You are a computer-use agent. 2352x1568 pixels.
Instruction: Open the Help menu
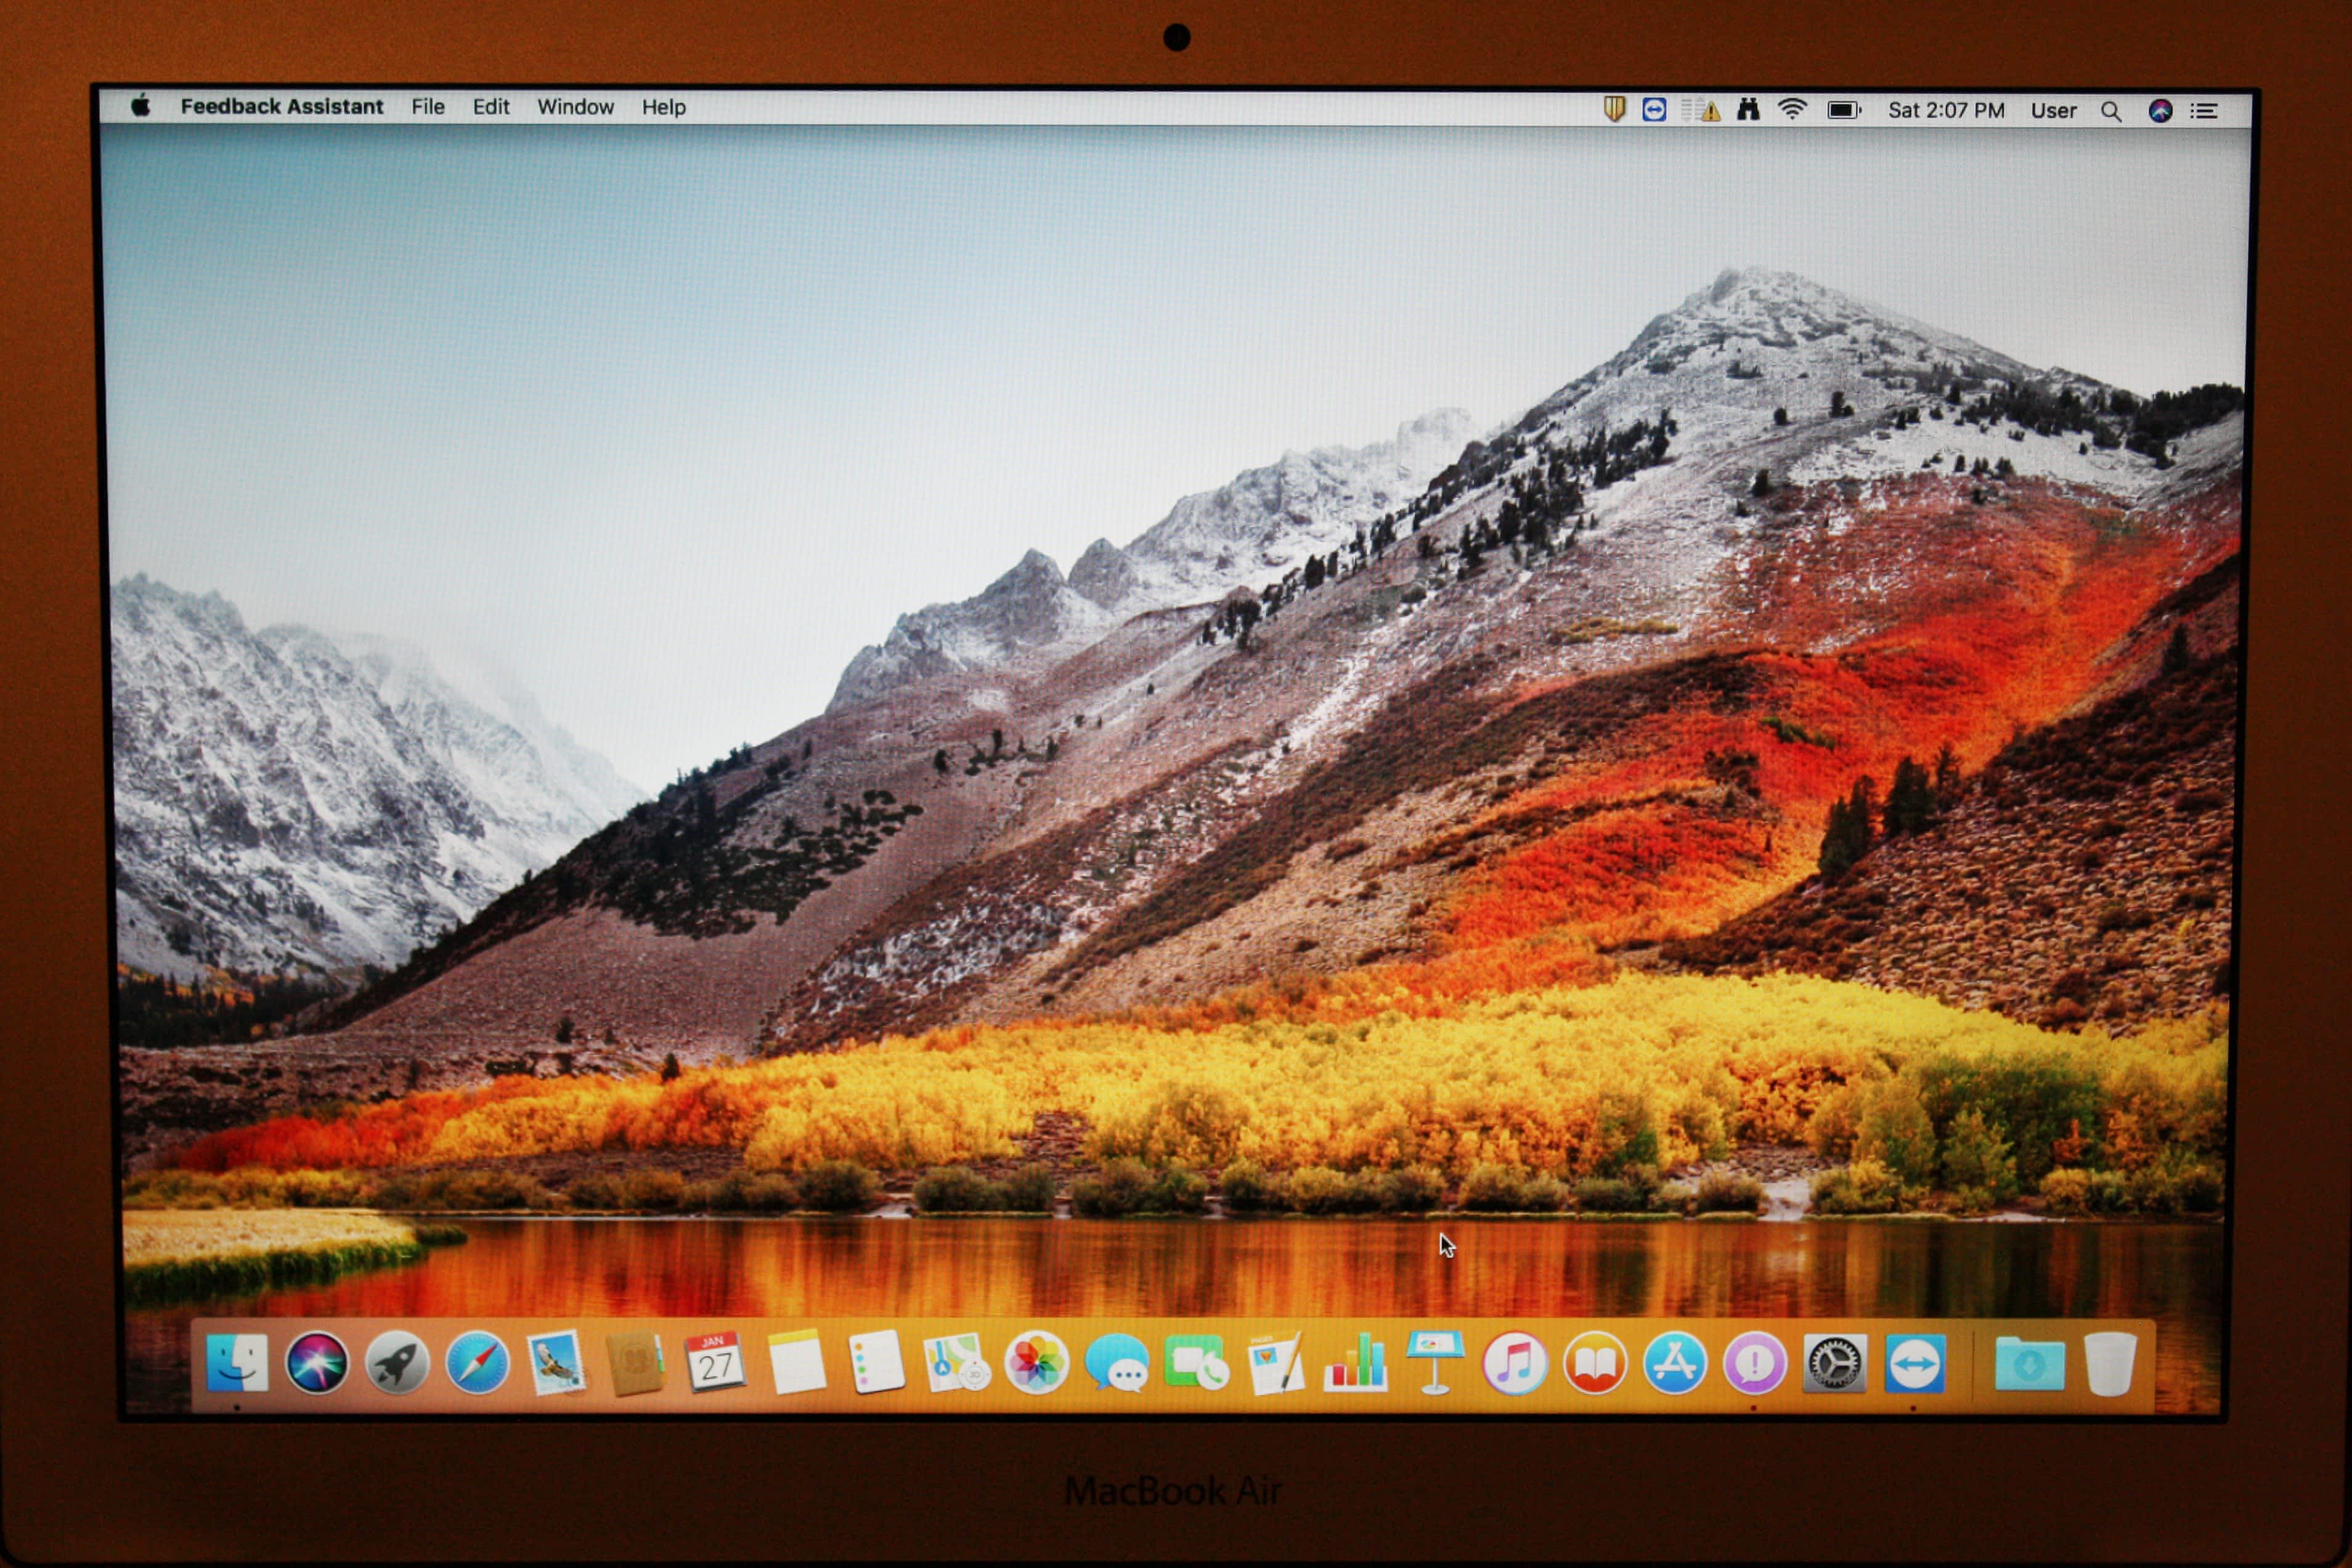[x=663, y=107]
